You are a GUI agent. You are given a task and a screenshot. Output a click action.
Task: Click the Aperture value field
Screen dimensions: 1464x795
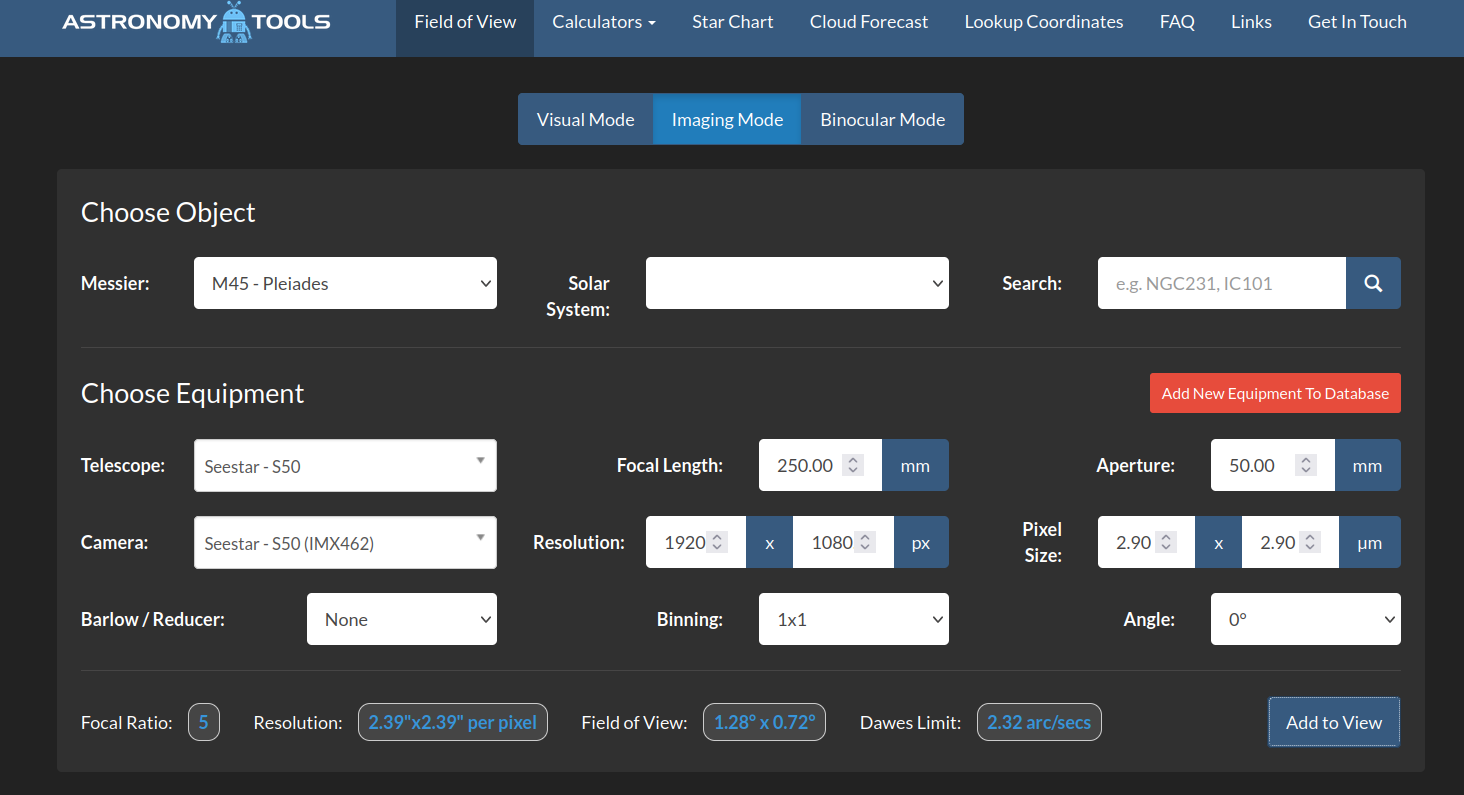(x=1272, y=465)
